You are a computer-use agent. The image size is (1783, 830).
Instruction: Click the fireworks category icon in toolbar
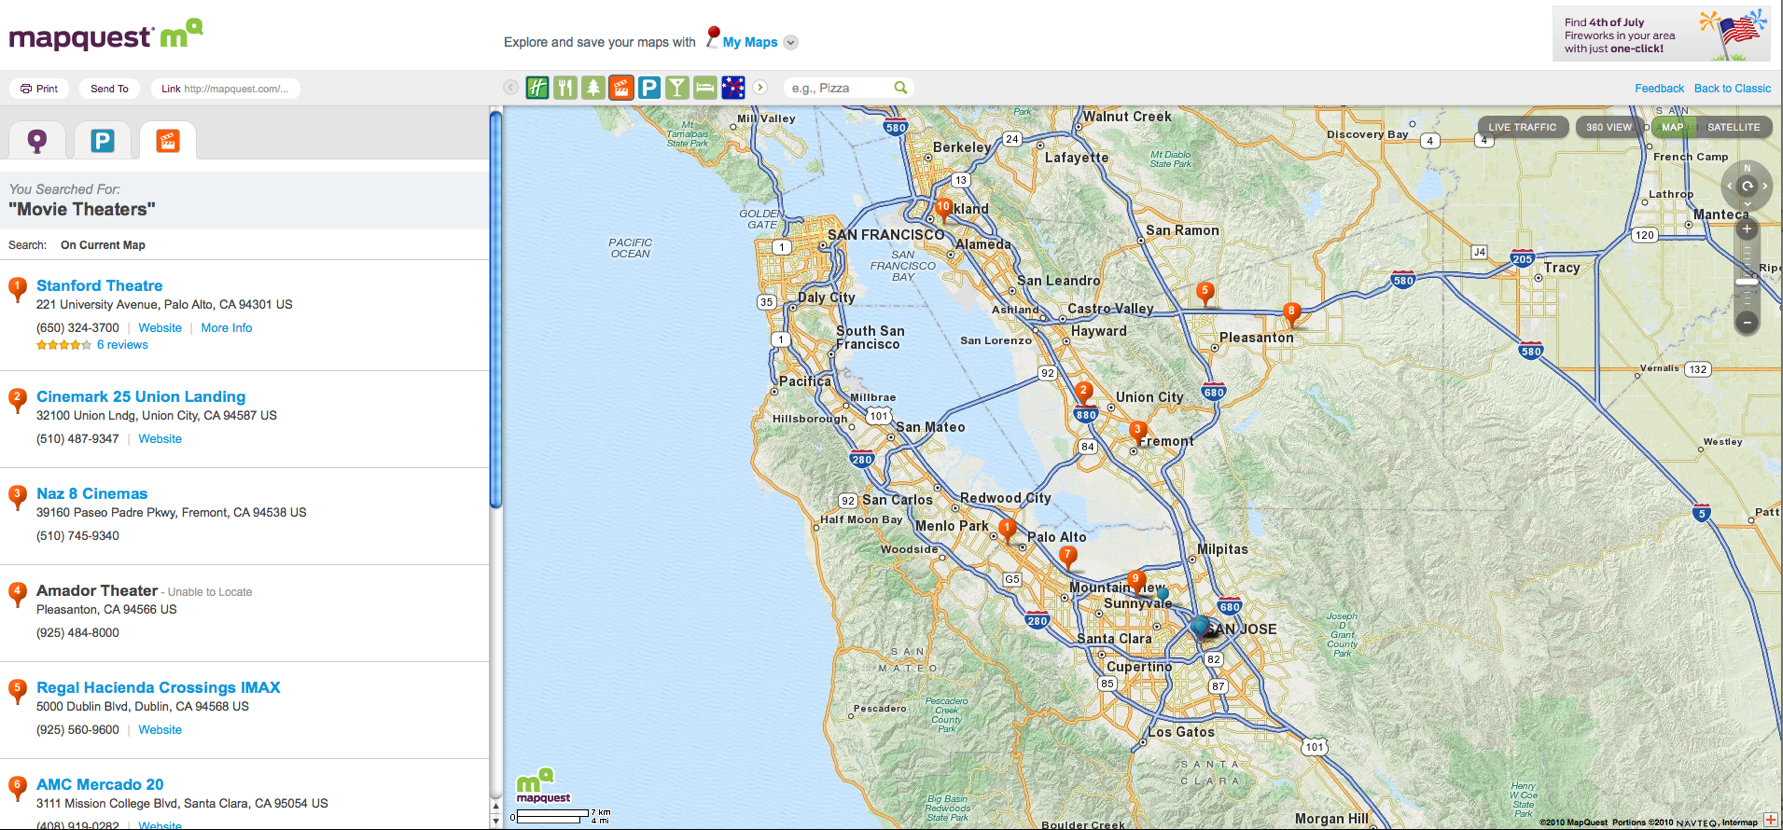pos(733,88)
